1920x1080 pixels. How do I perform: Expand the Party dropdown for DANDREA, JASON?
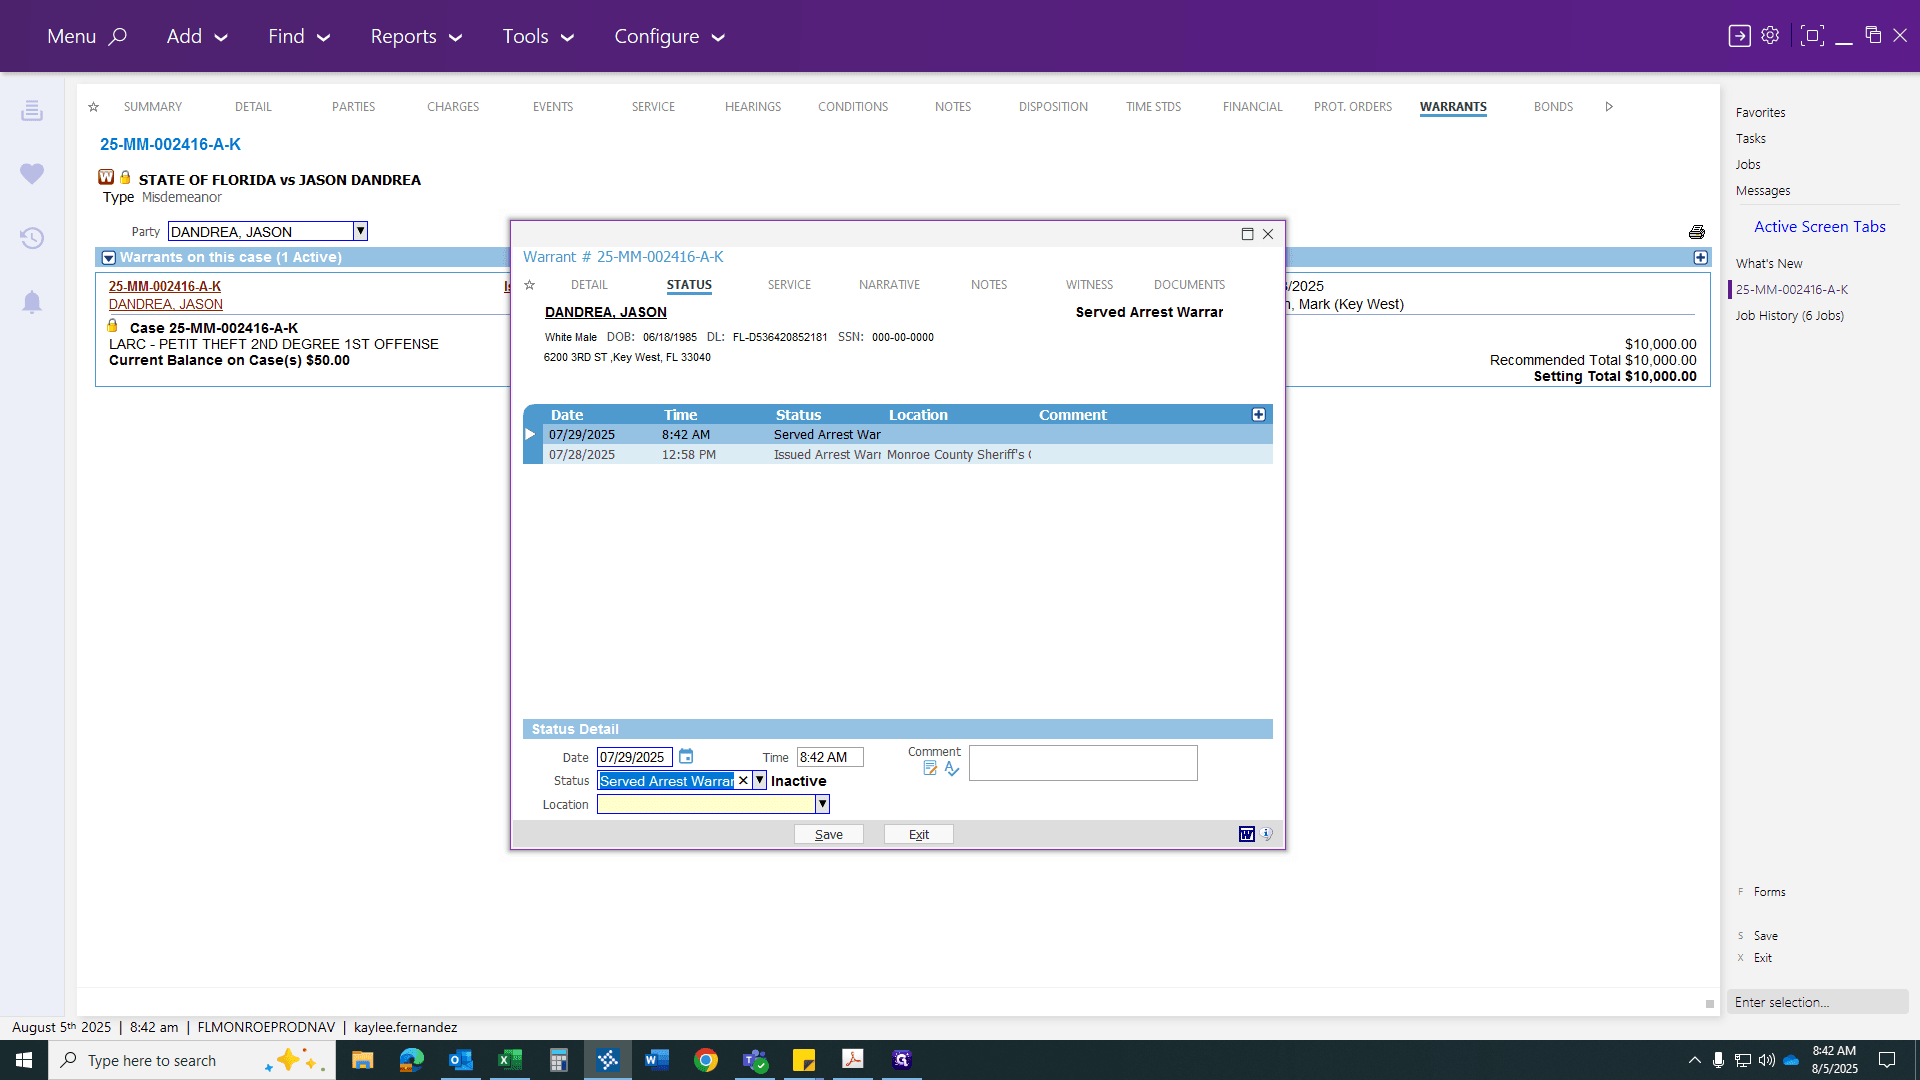[361, 231]
